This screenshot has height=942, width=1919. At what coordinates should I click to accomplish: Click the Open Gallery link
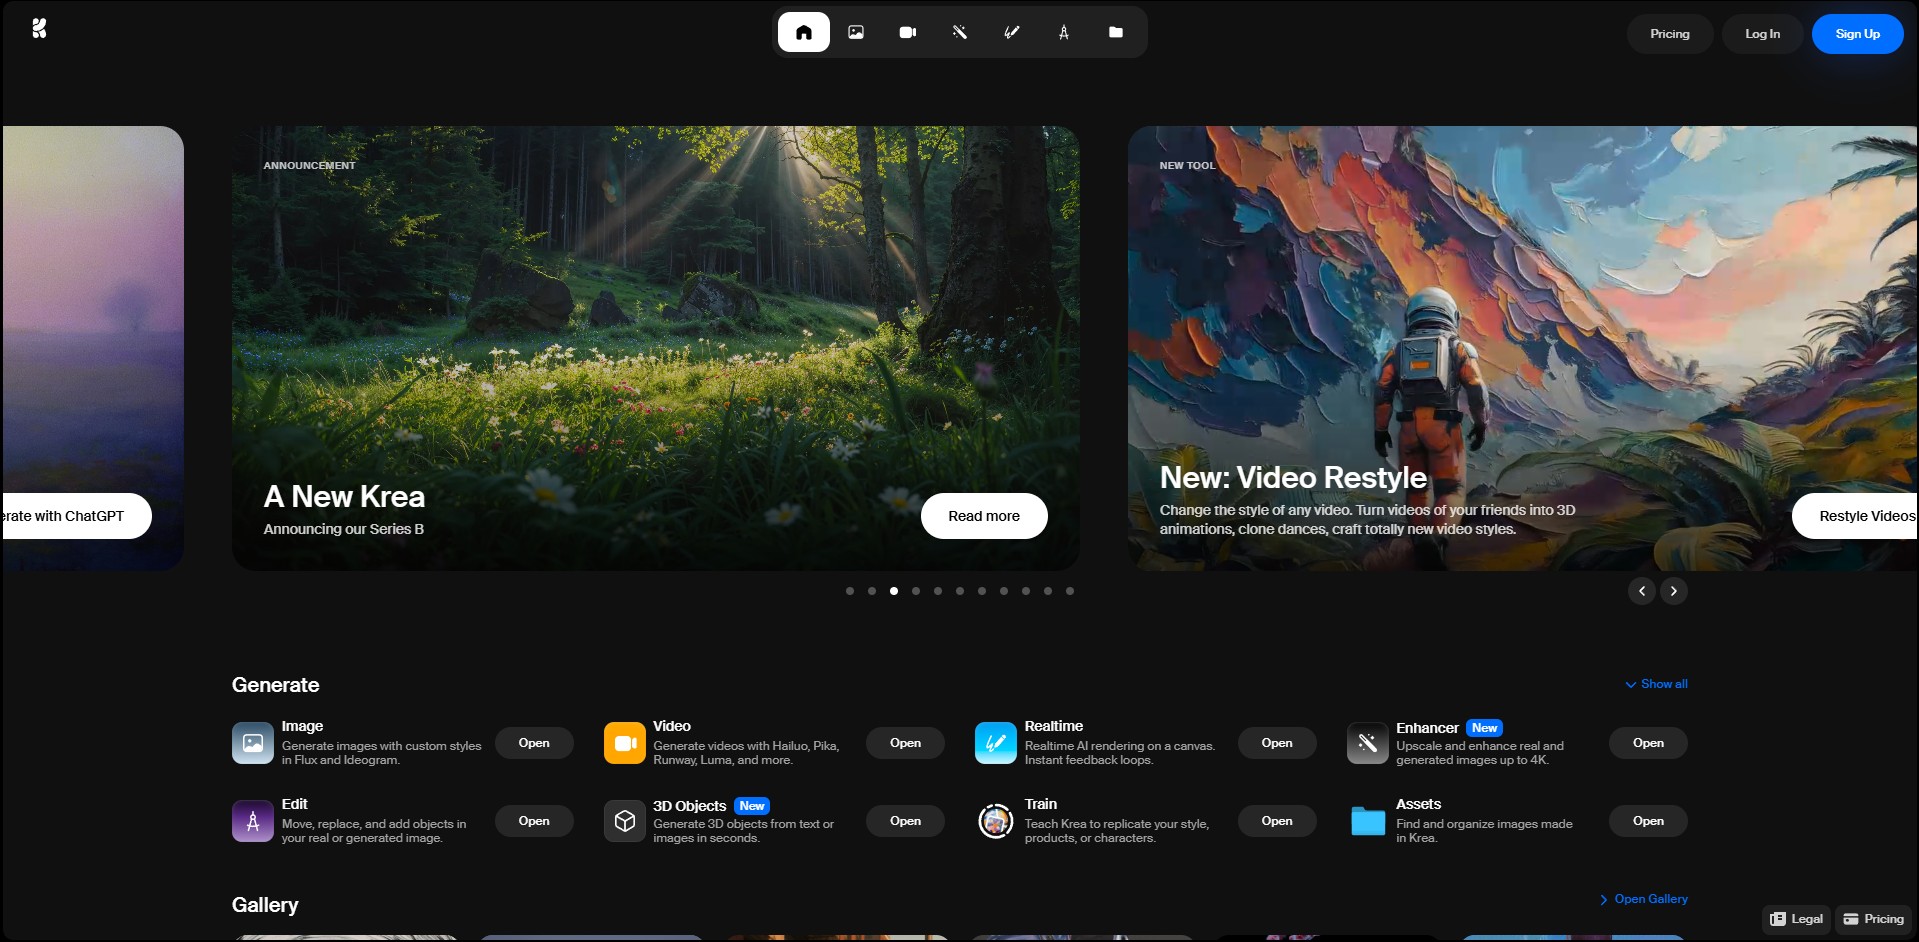tap(1644, 899)
